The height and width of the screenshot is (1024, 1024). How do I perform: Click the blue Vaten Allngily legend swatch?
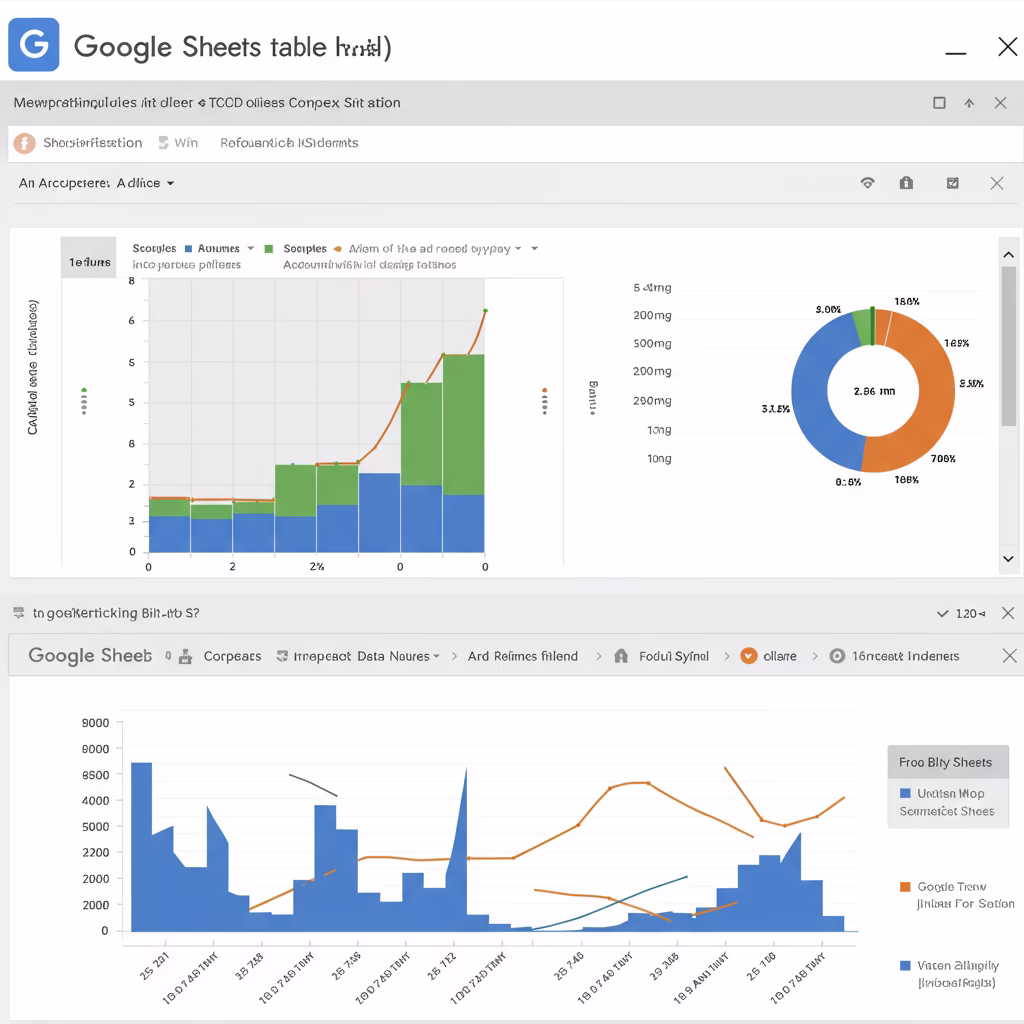click(905, 965)
